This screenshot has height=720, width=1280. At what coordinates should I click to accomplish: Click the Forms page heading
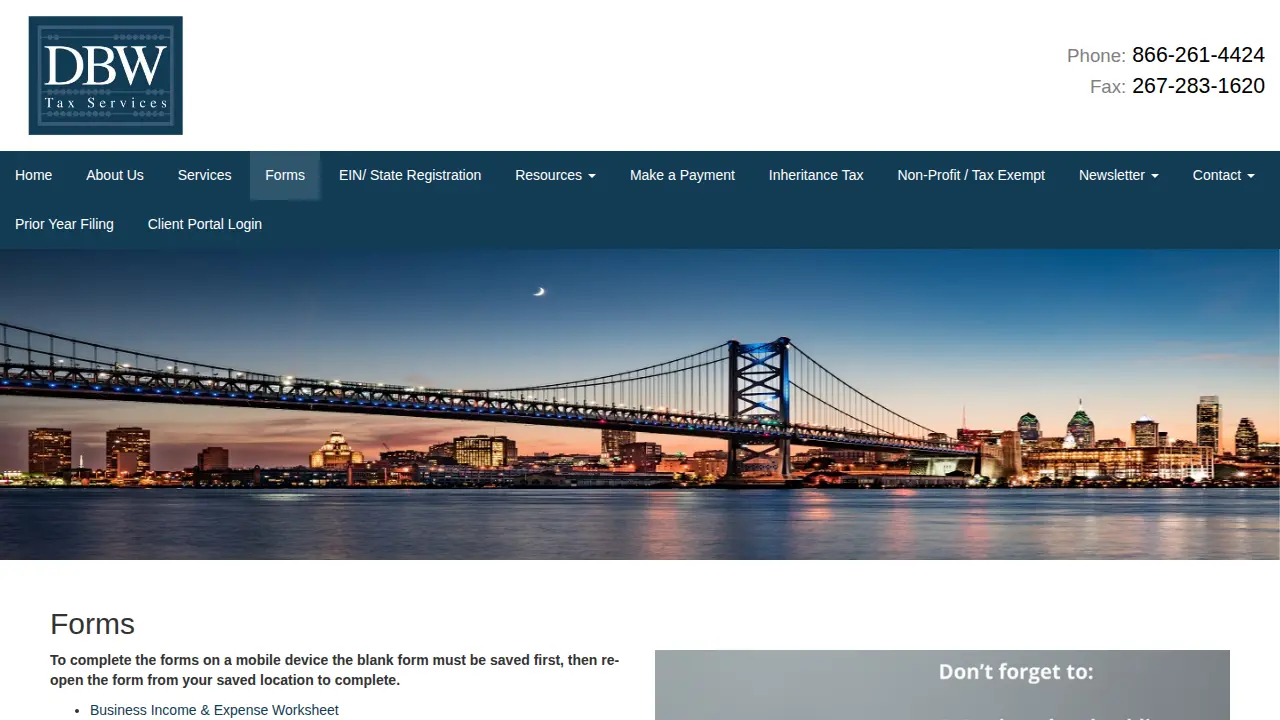92,624
